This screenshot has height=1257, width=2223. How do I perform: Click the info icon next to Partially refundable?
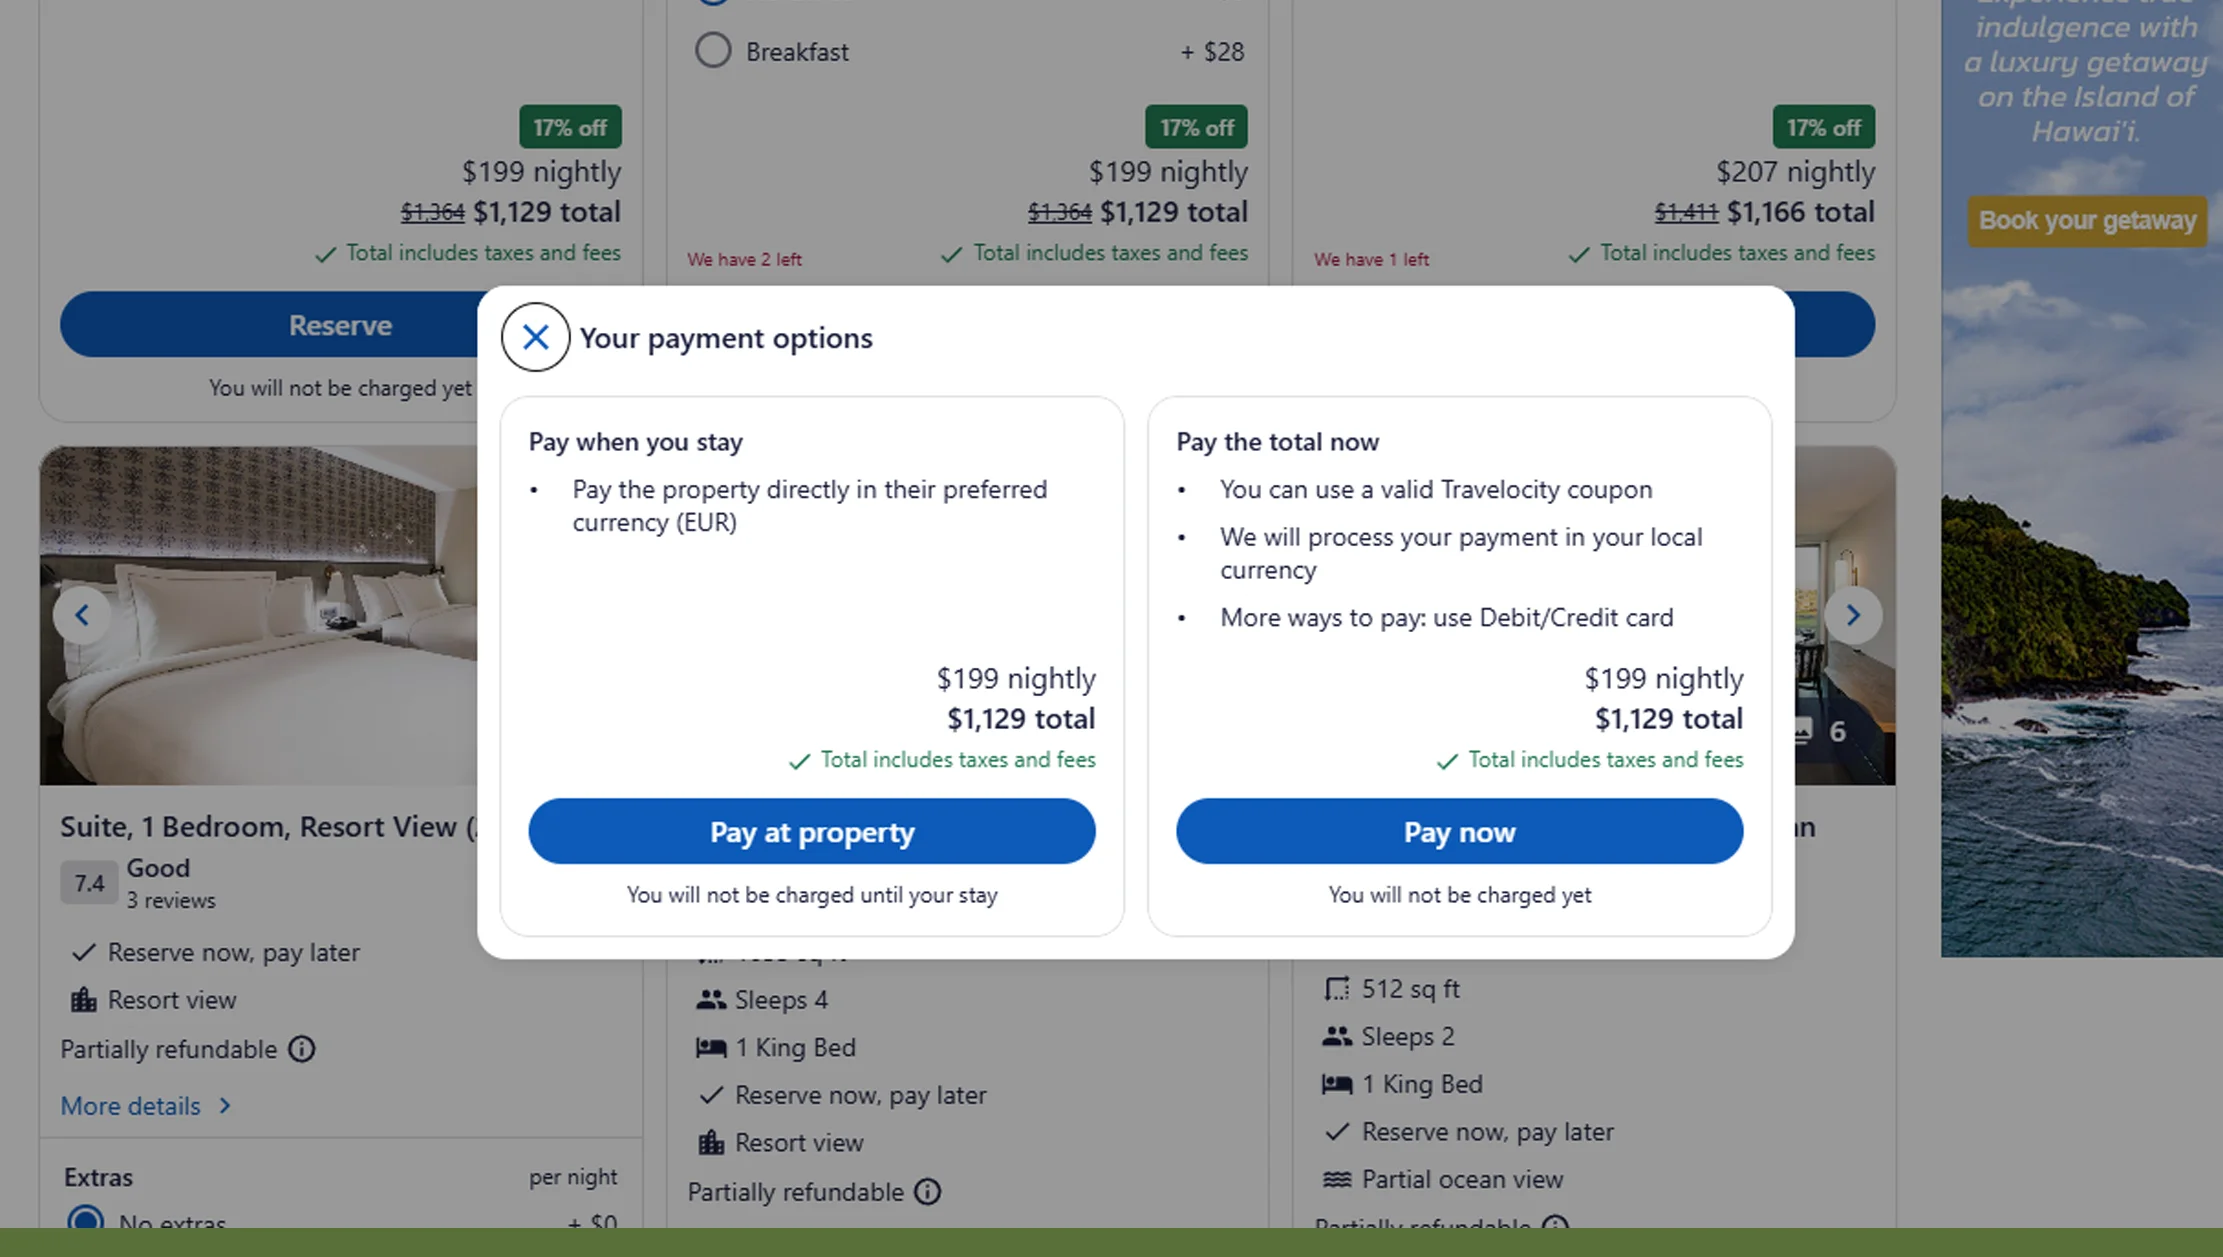(301, 1049)
